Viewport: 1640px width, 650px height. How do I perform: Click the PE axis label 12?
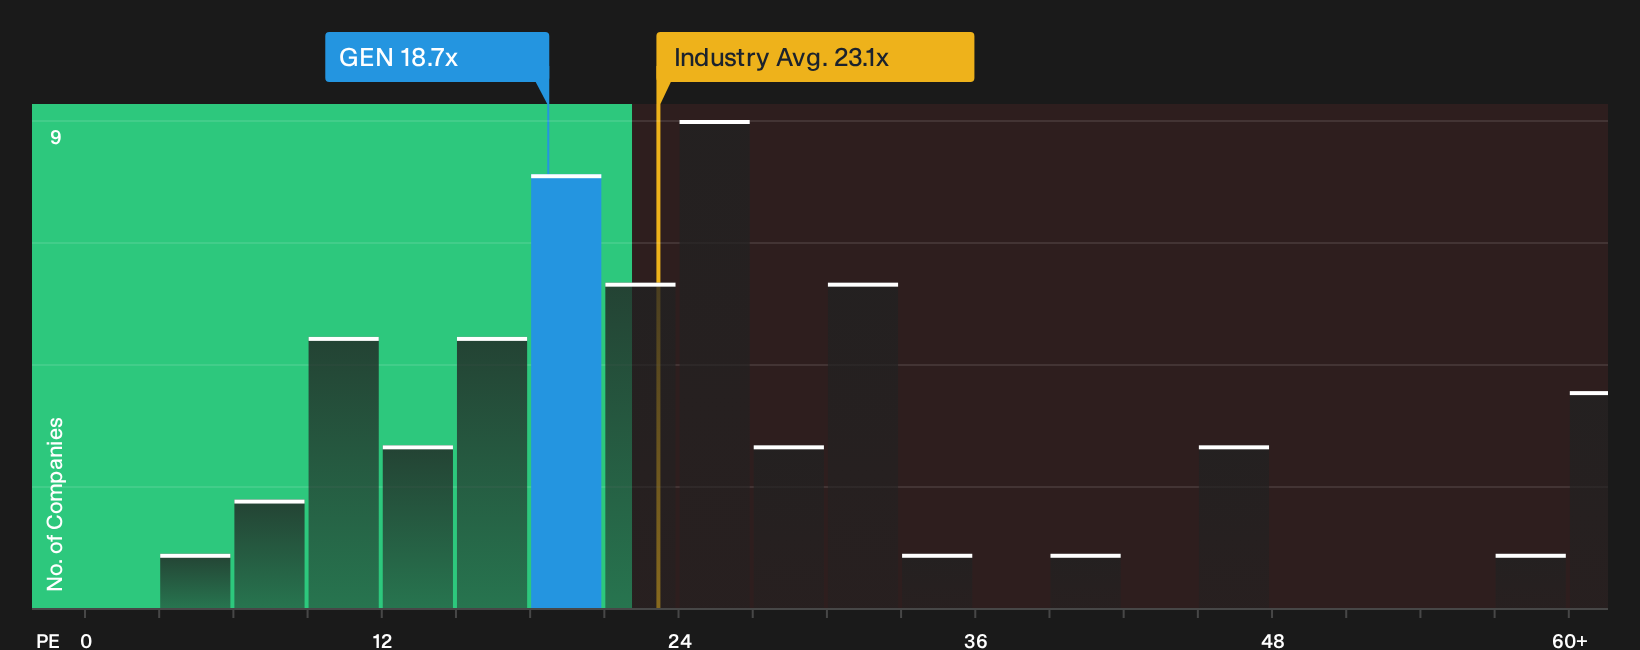tap(382, 641)
